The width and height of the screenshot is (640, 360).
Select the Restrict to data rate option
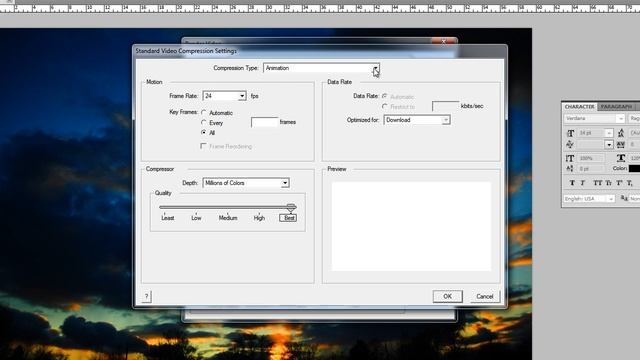click(384, 107)
